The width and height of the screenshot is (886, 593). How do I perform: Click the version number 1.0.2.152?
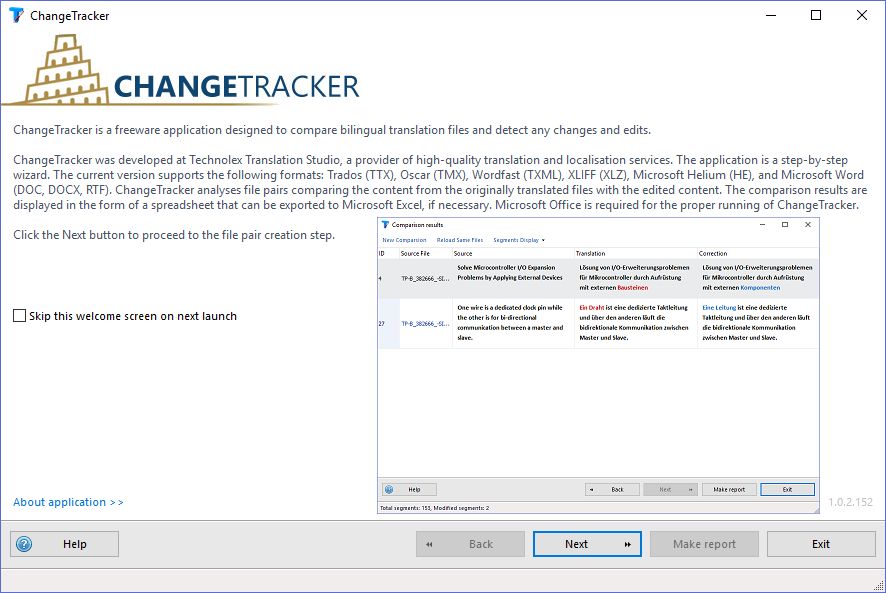[850, 502]
